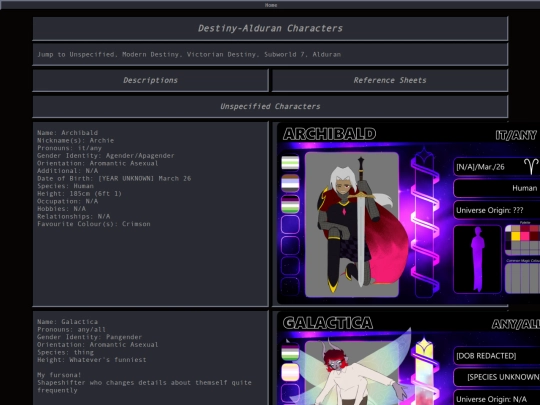Click 'Favourite Colour(s): Crimson' line
The height and width of the screenshot is (405, 540).
[x=94, y=224]
